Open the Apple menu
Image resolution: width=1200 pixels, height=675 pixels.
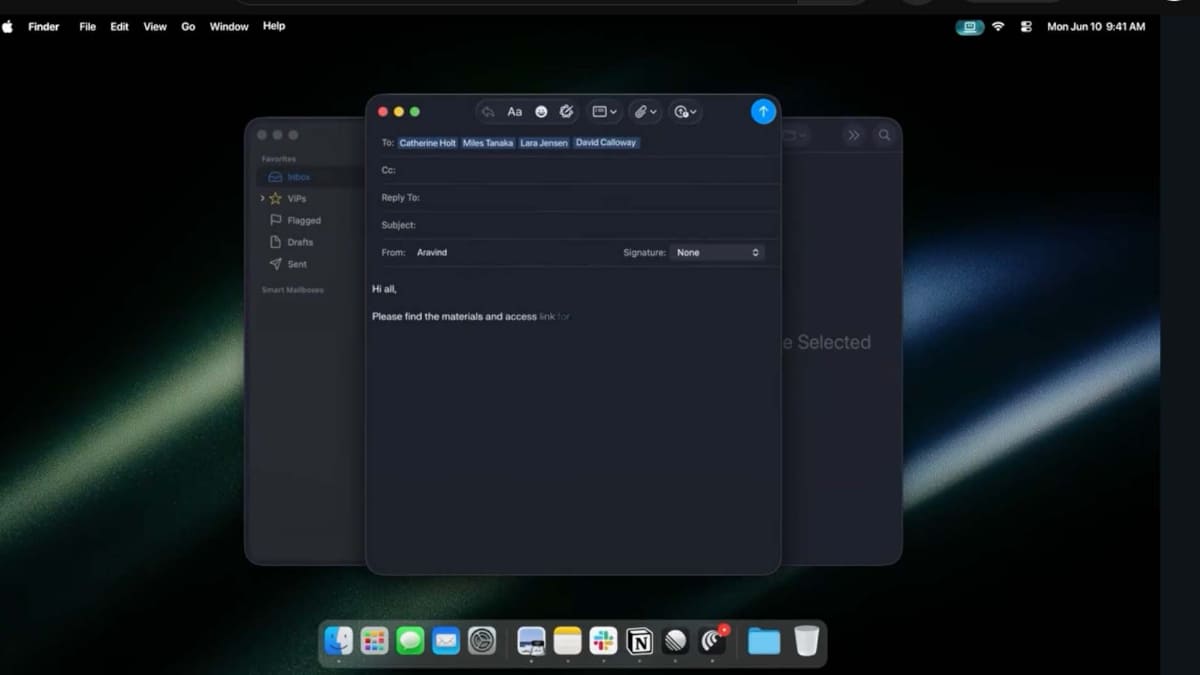click(x=8, y=27)
